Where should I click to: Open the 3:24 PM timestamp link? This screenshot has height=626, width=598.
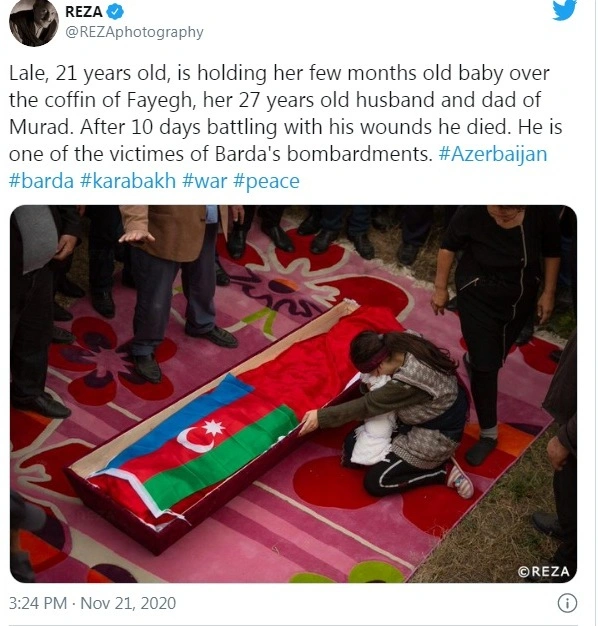[x=38, y=603]
